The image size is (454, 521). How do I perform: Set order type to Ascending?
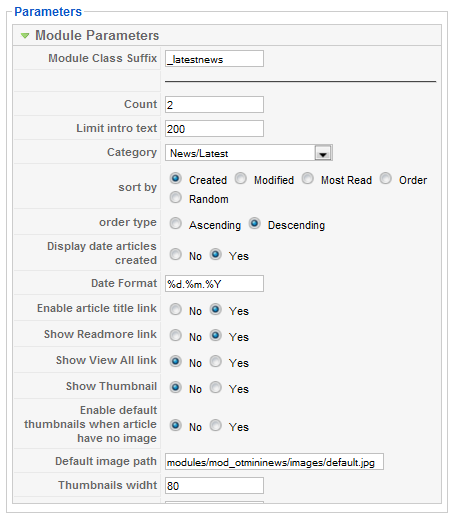point(175,223)
